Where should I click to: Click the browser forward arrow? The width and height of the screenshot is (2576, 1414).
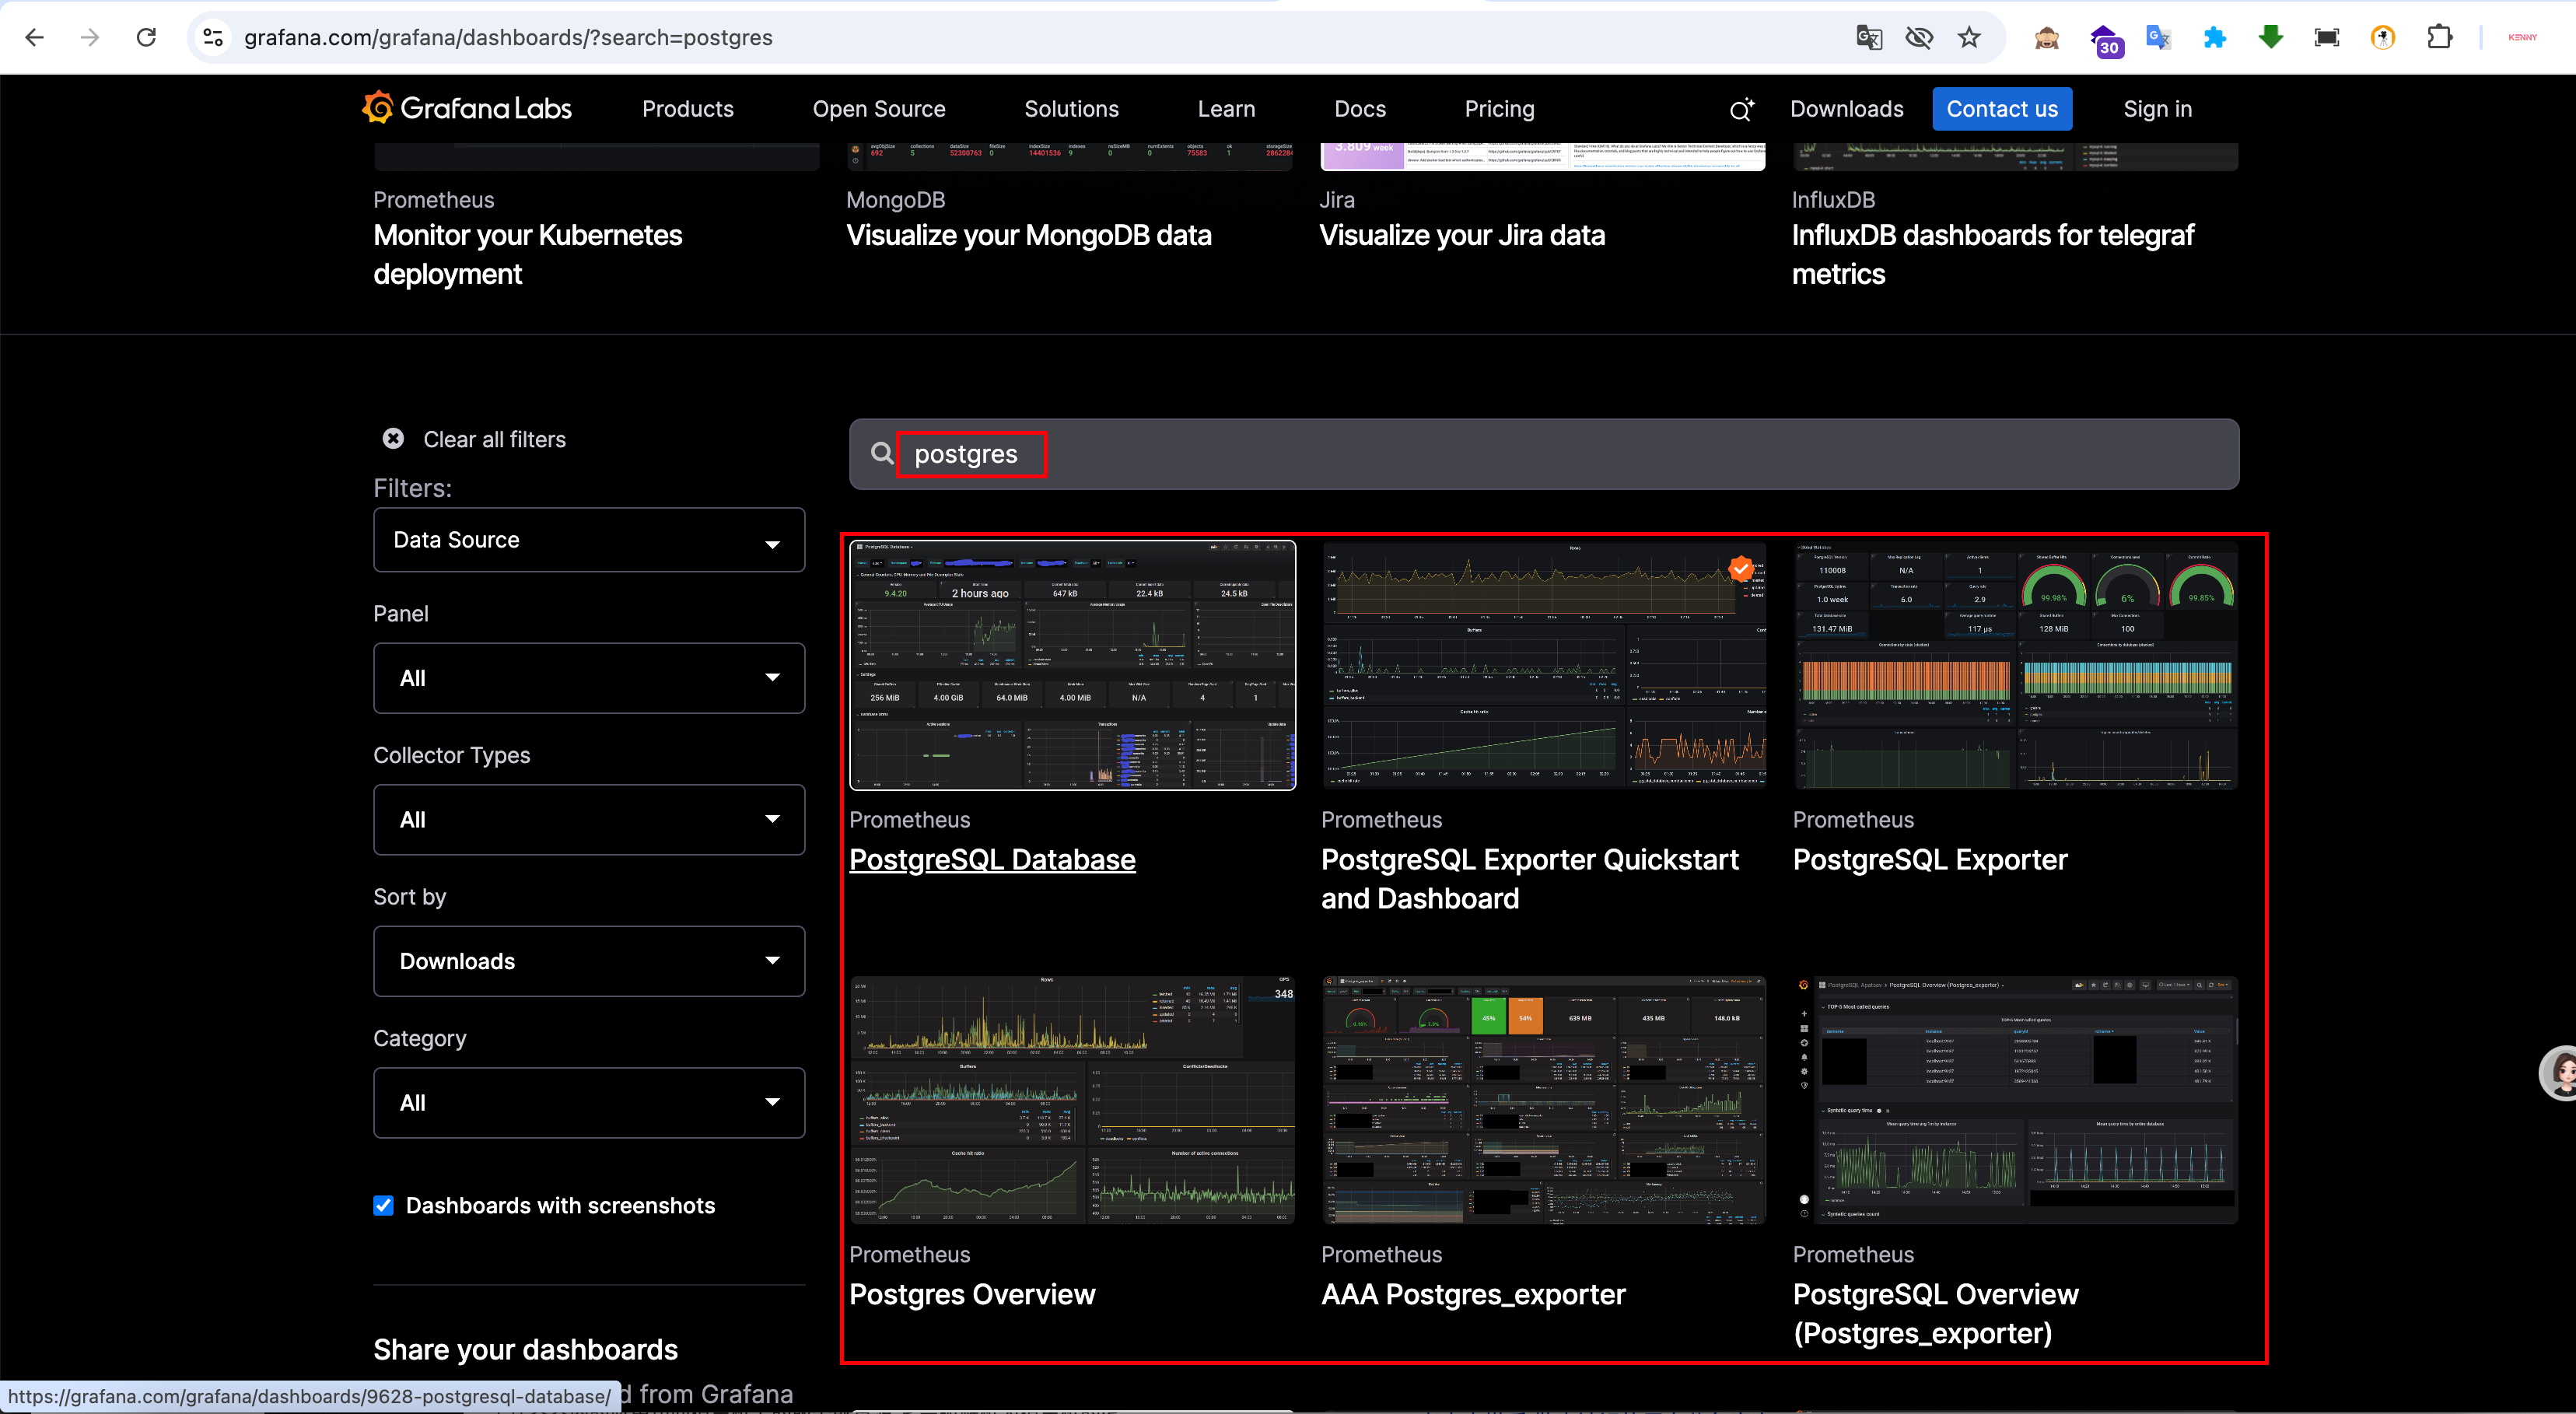coord(90,37)
